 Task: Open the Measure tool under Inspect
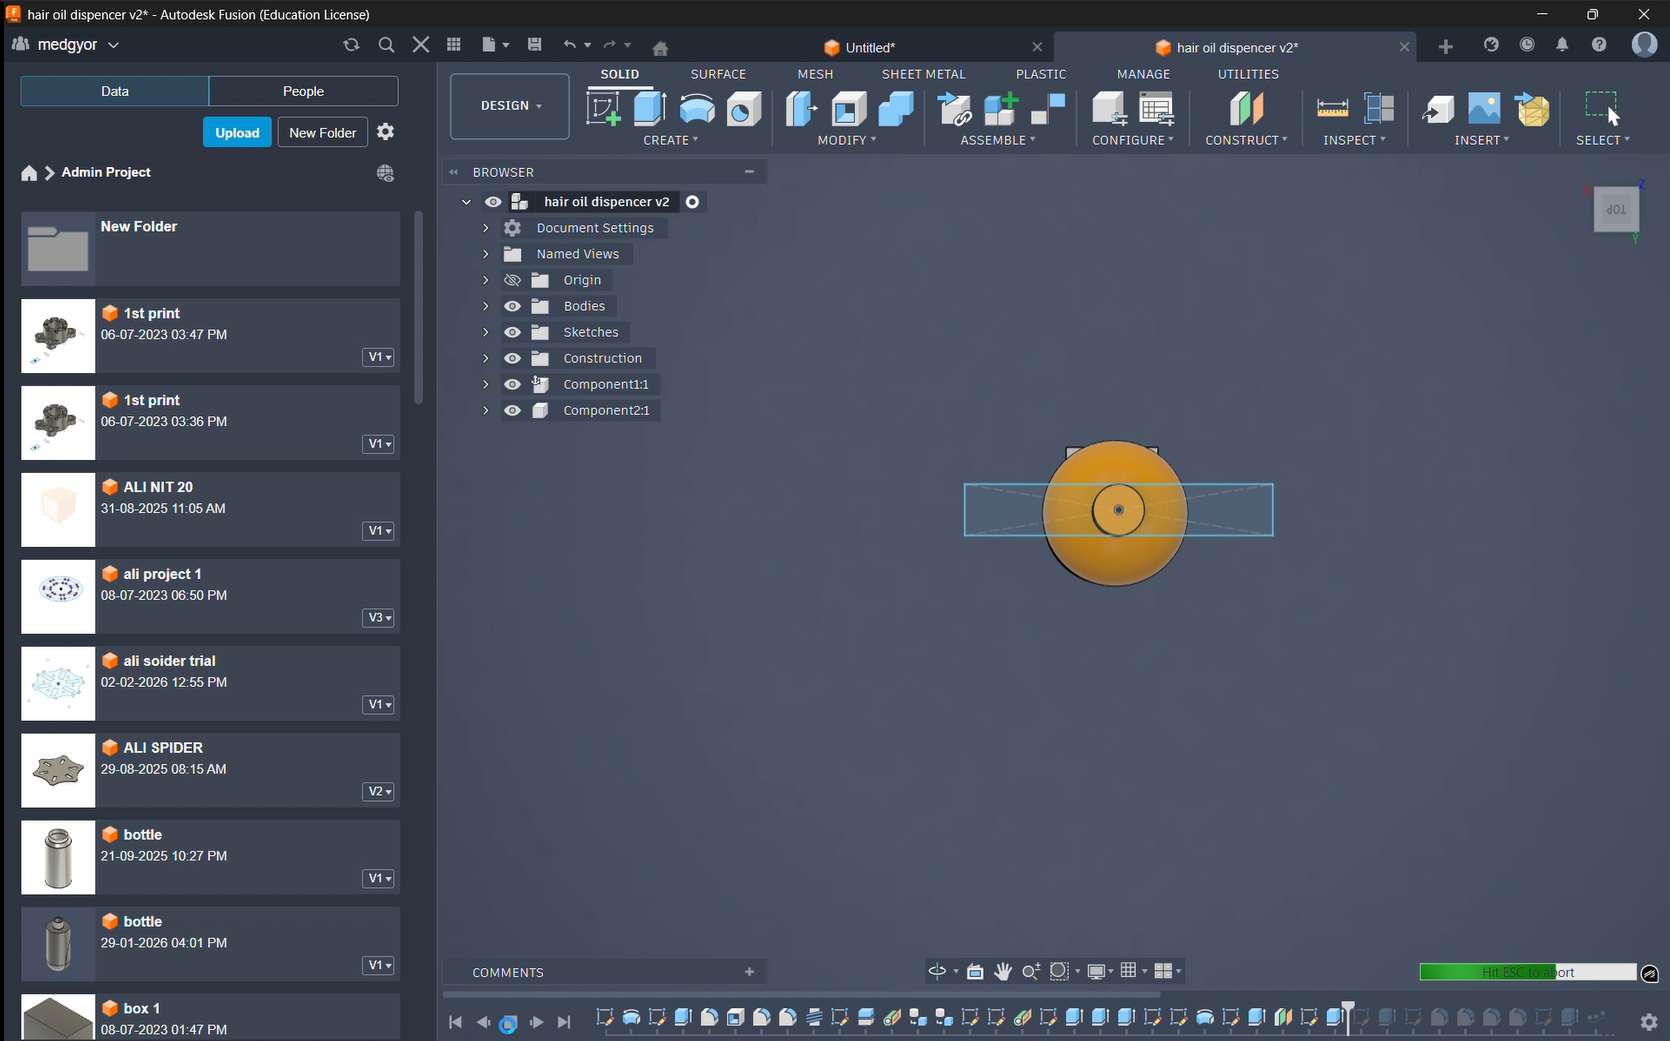point(1332,108)
